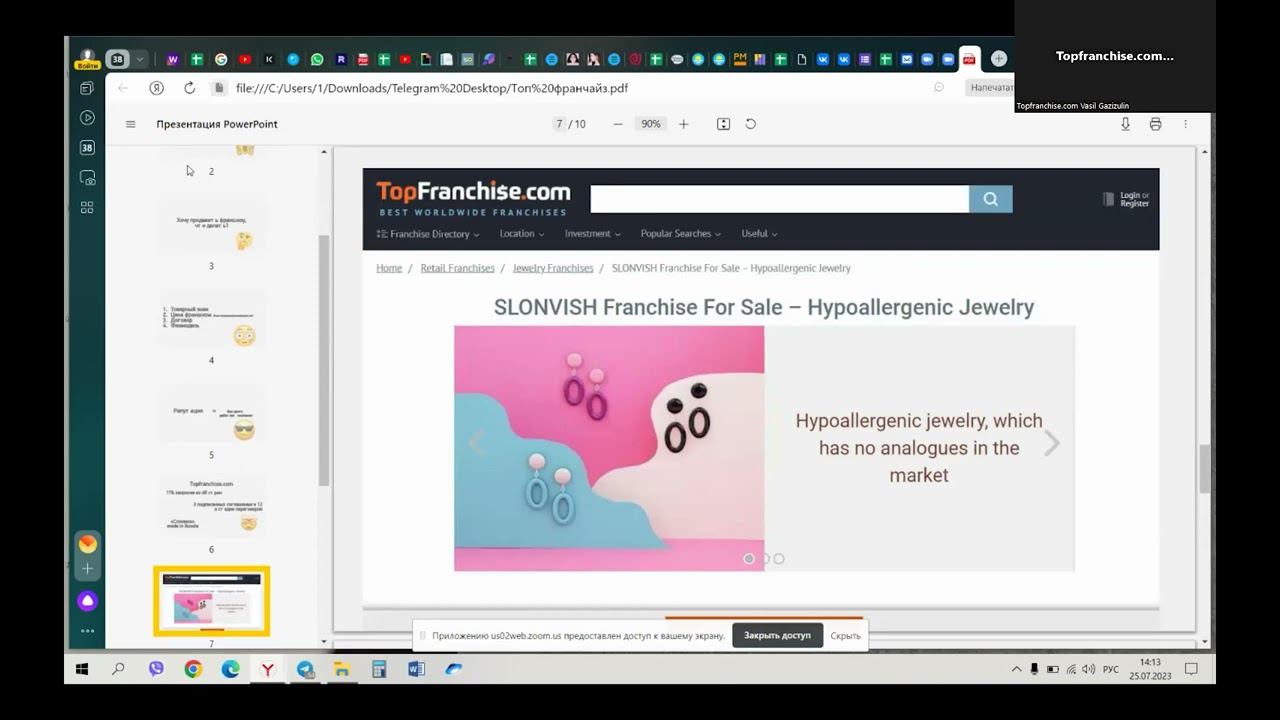This screenshot has height=720, width=1280.
Task: Open the PDF viewer sidebar hamburger menu
Action: 130,124
